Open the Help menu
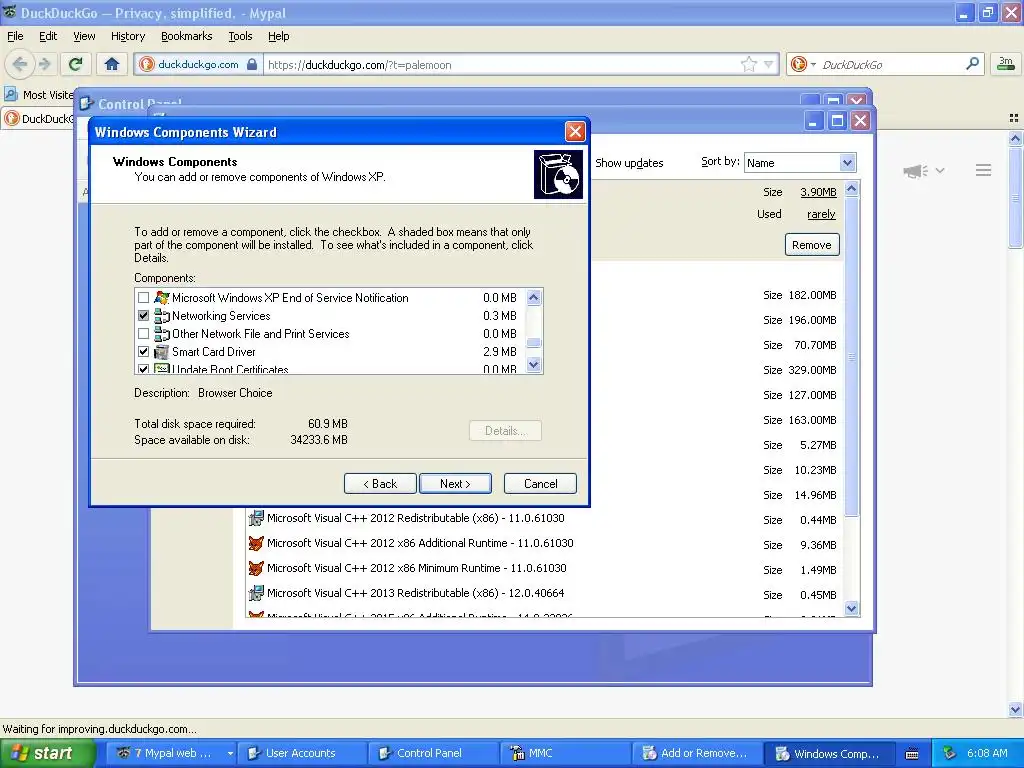The image size is (1024, 768). (x=278, y=36)
